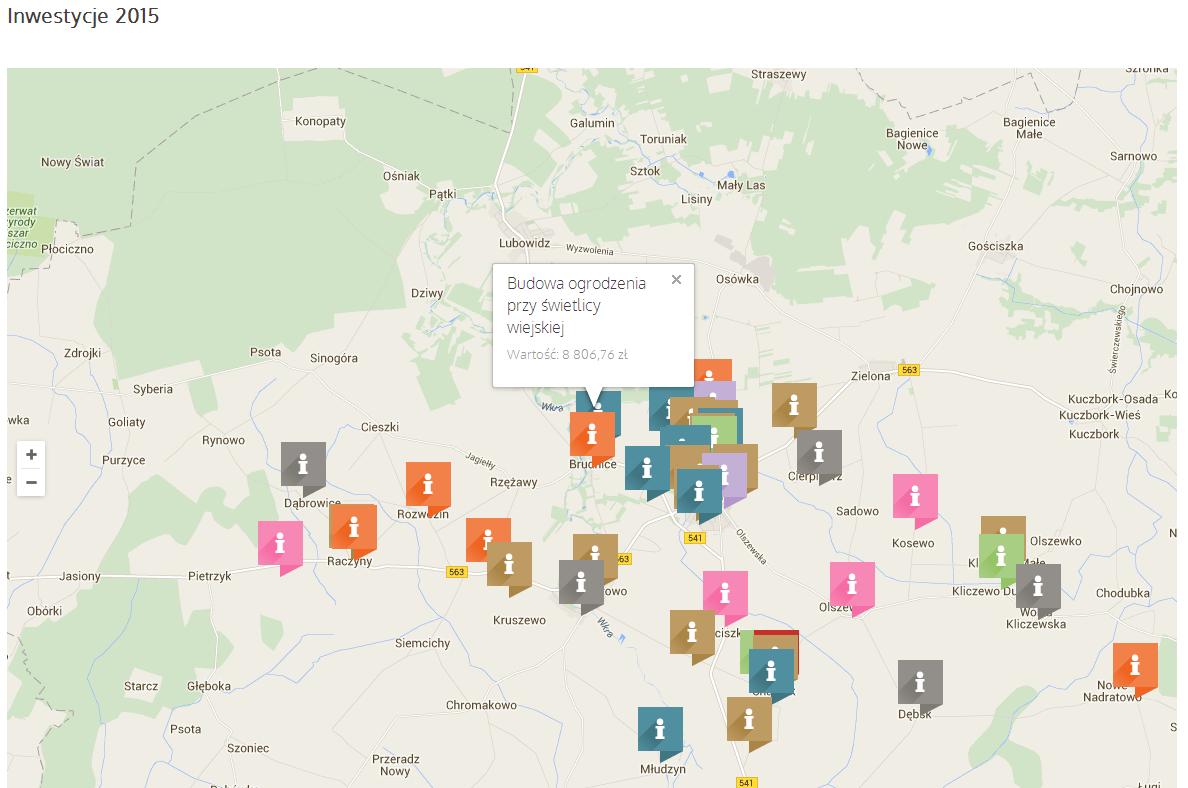Click the Lubowidz town label on map
The height and width of the screenshot is (788, 1188).
tap(525, 243)
